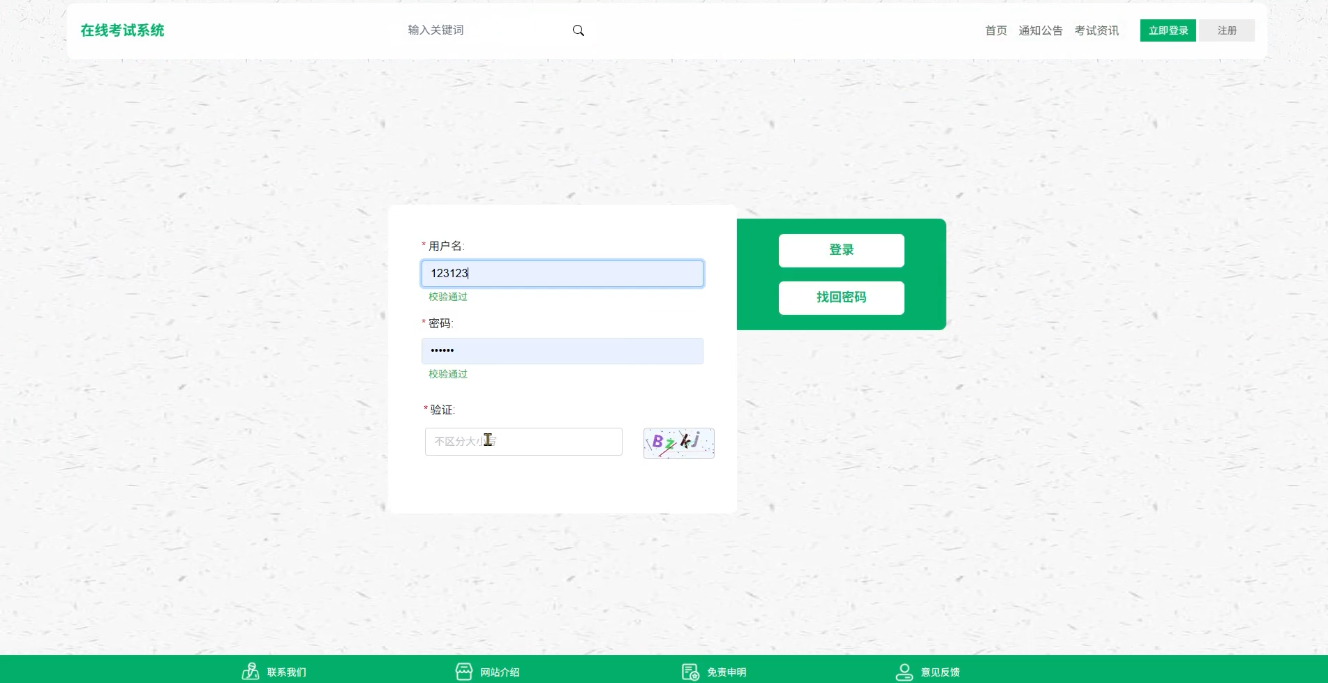This screenshot has height=683, width=1328.
Task: Click the 网站介绍 footer icon
Action: click(464, 672)
